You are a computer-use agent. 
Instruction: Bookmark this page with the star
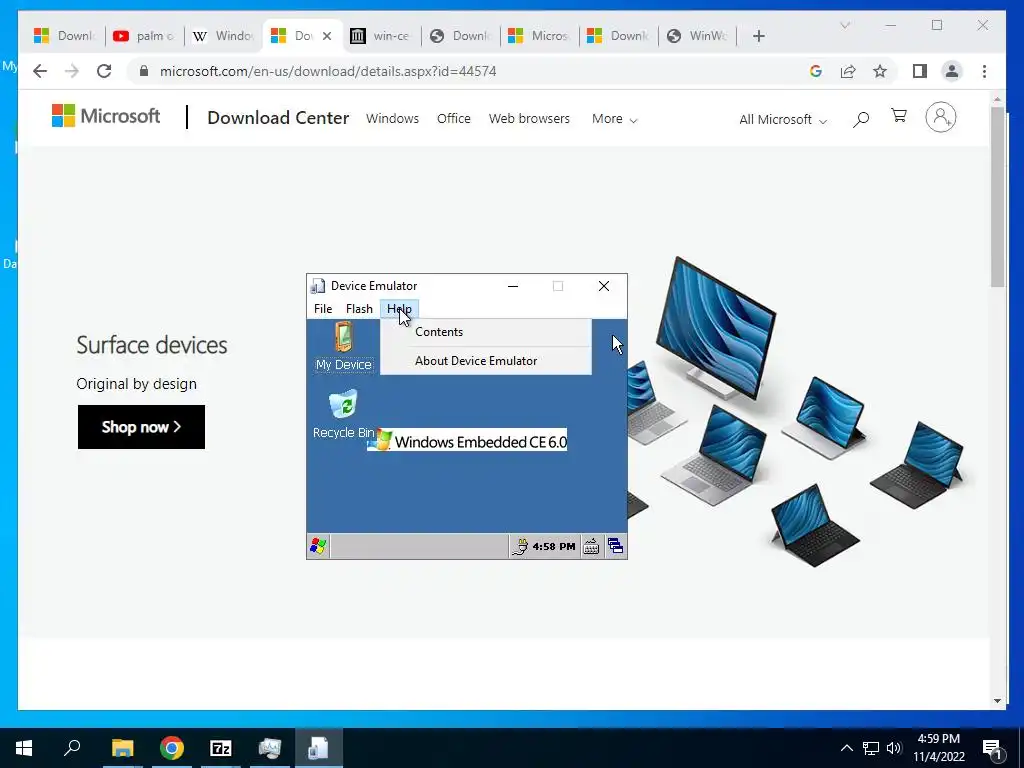pyautogui.click(x=880, y=71)
